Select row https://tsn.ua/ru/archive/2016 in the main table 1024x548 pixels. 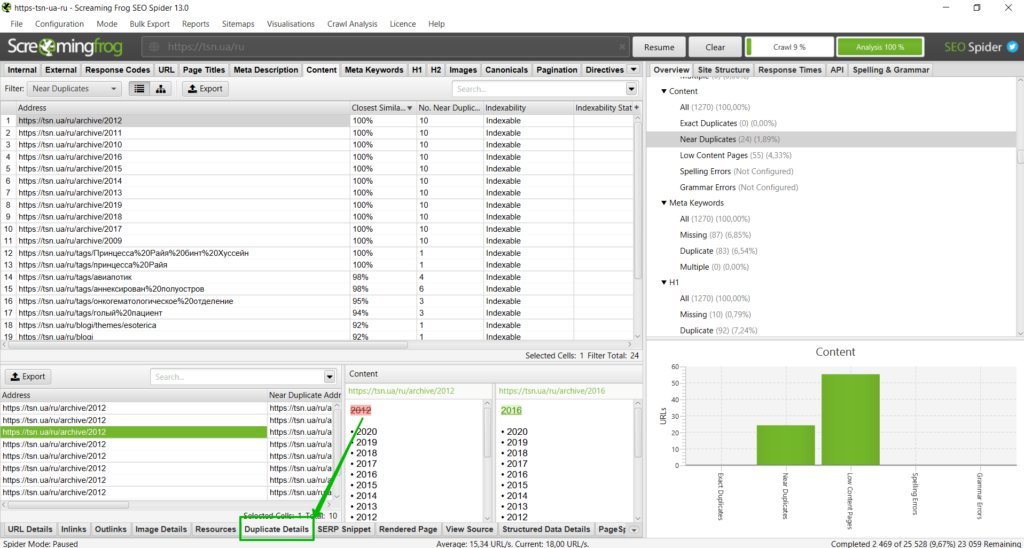(317, 157)
